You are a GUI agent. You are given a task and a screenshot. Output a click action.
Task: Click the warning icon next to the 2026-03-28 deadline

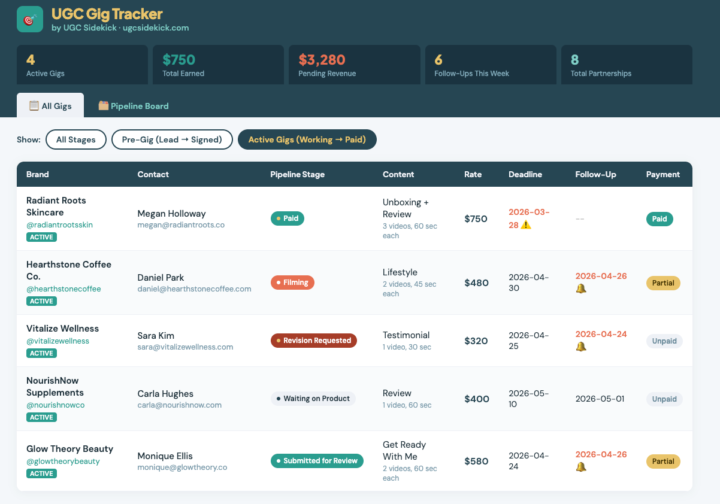[x=526, y=225]
